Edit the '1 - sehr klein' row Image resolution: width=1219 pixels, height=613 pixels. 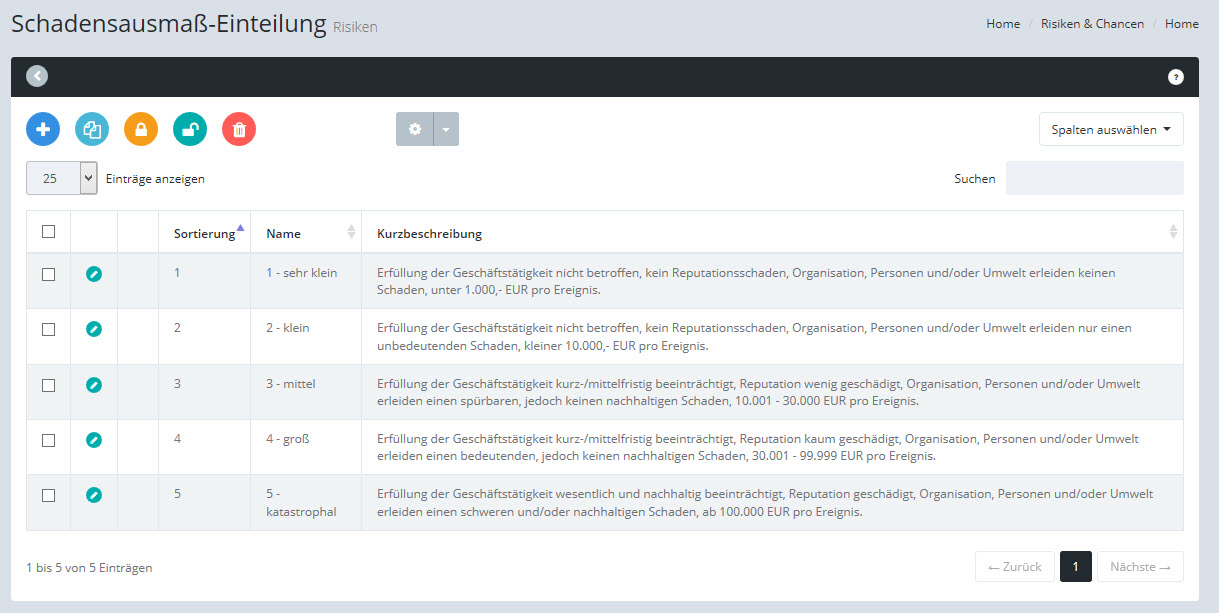point(94,274)
